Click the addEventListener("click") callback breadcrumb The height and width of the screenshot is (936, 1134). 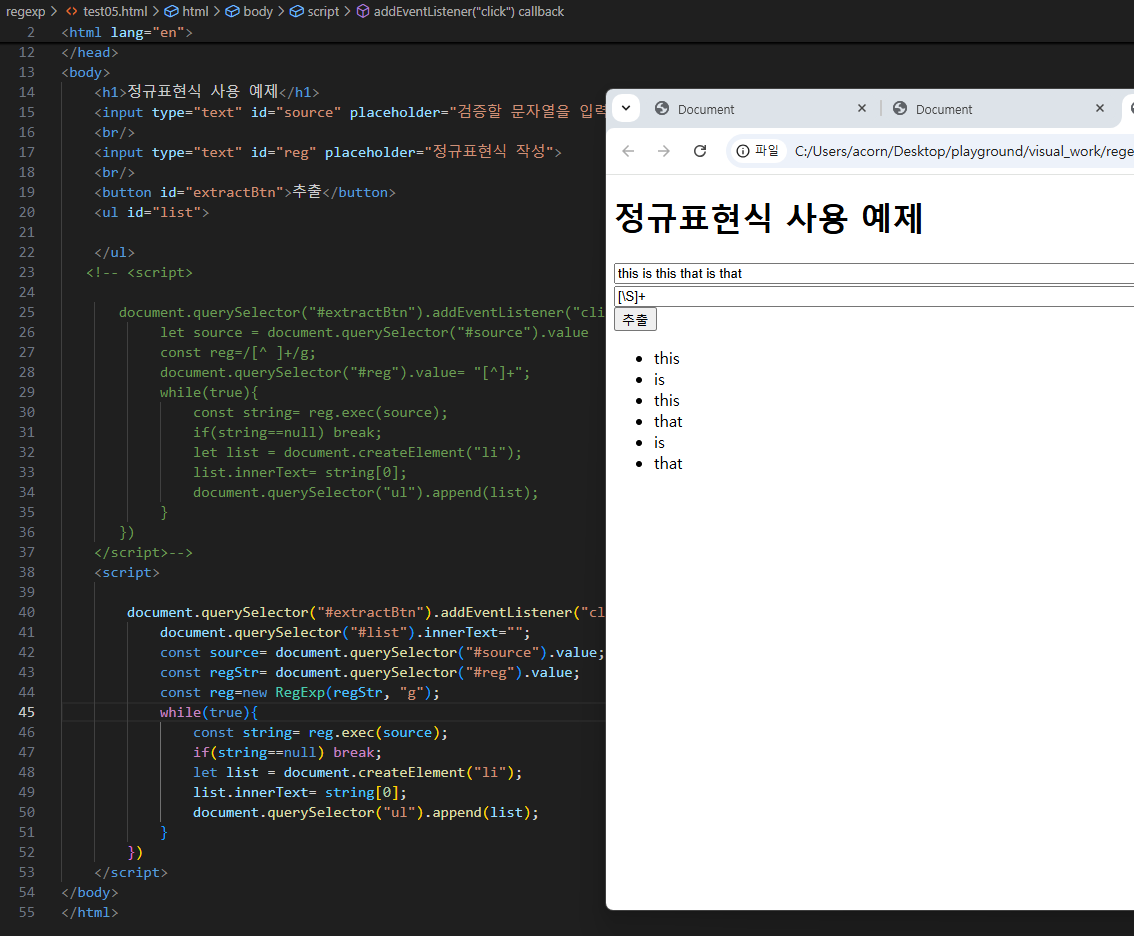[x=461, y=12]
